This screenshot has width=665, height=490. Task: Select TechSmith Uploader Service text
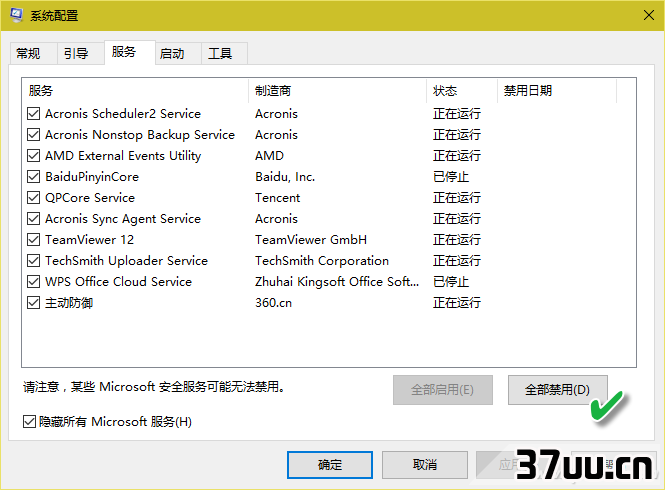pos(126,260)
